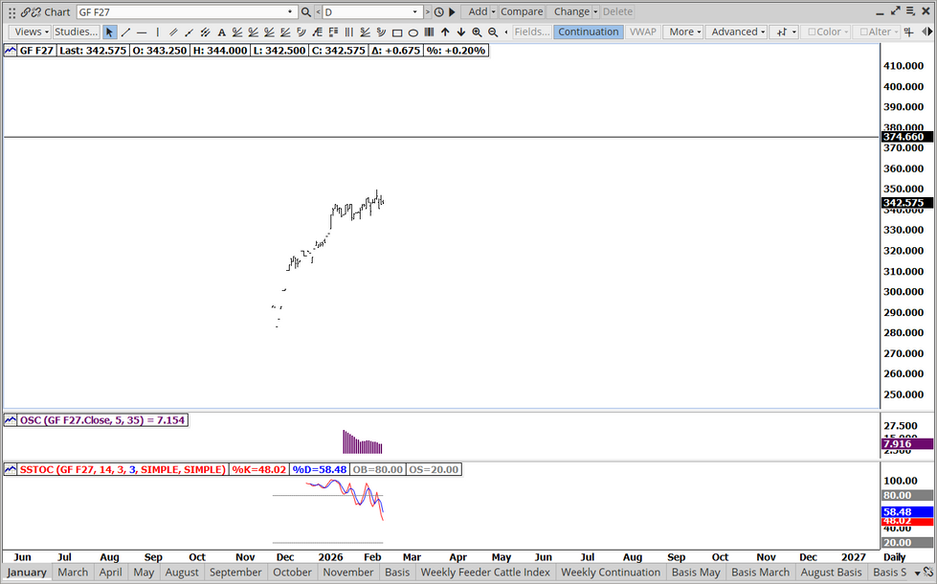This screenshot has height=584, width=937.
Task: Click the drag-handle dots icon
Action: (11, 12)
